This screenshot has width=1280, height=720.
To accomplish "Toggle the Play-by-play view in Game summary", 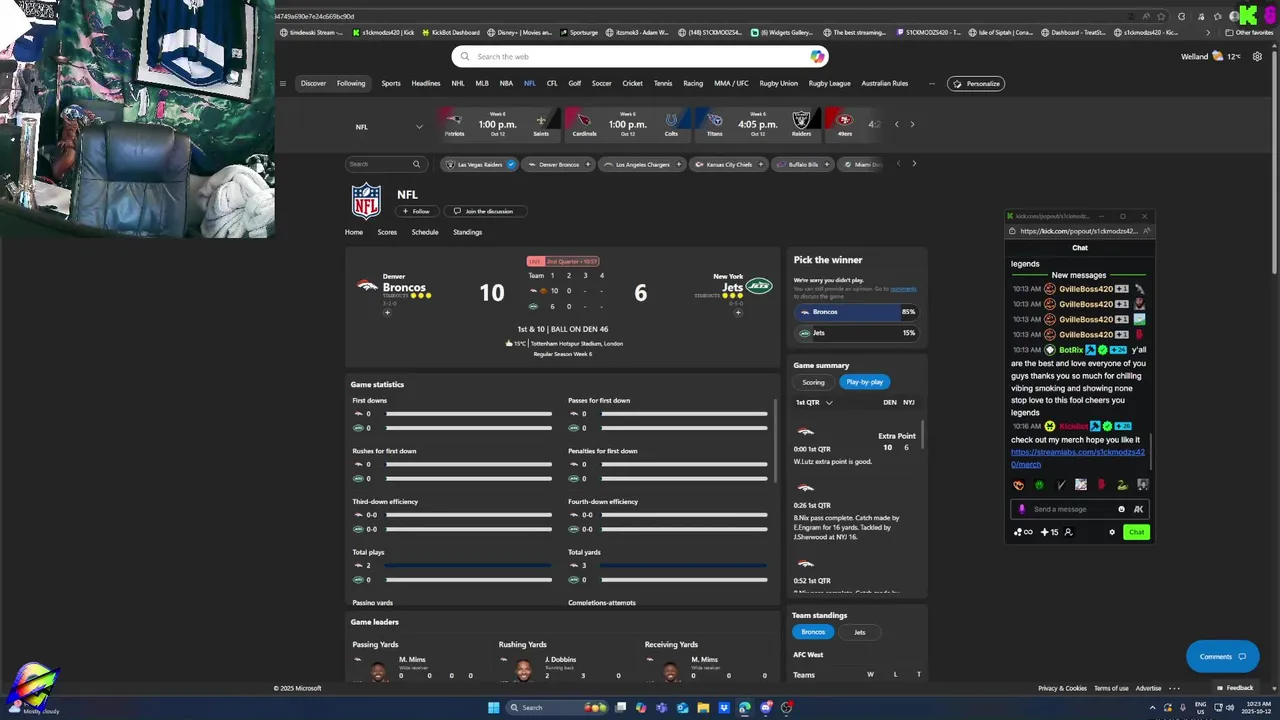I will click(x=865, y=382).
